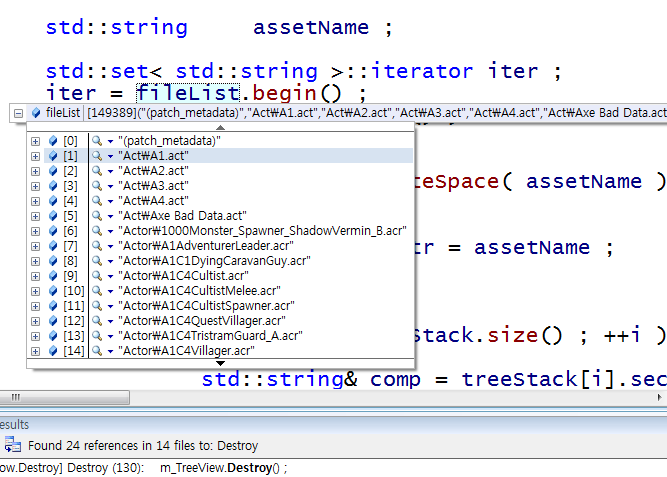Click the horizontal scrollbar thumb of the editor
Image resolution: width=667 pixels, height=477 pixels.
click(65, 397)
